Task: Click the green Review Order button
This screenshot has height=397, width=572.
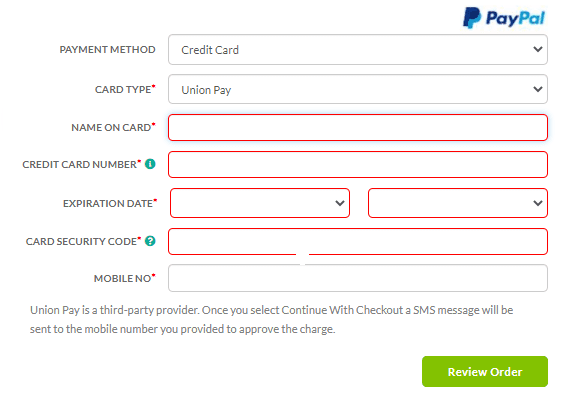Action: point(485,371)
